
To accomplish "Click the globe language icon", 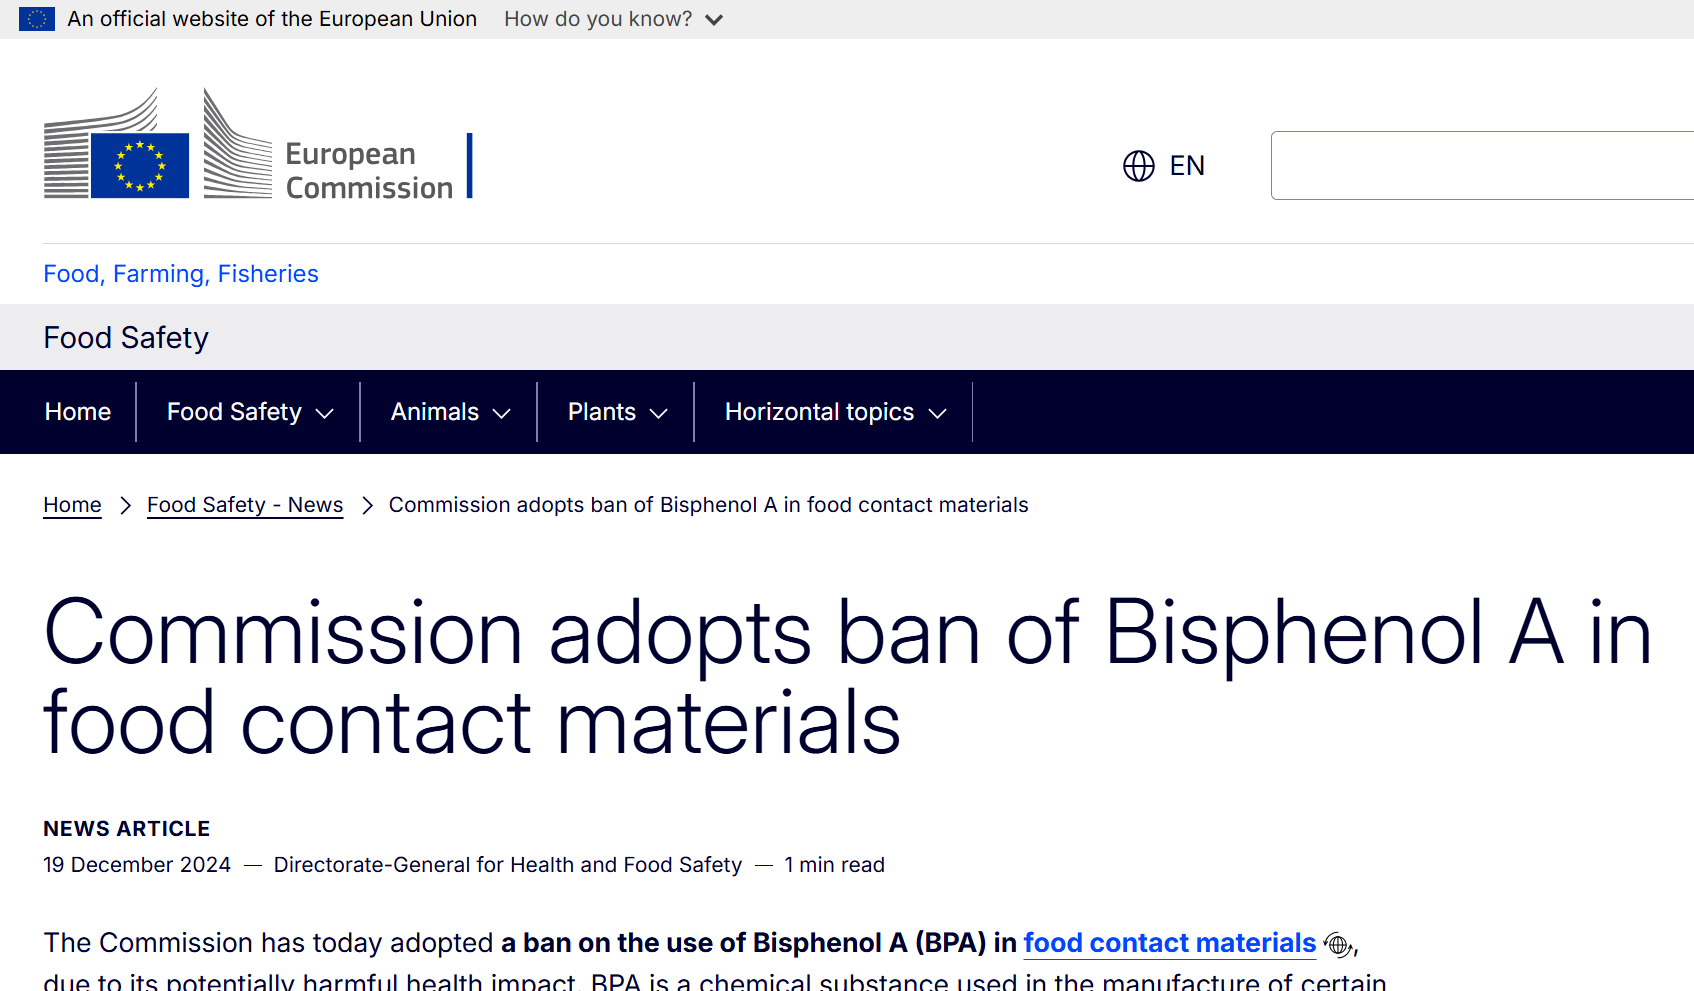I will tap(1138, 166).
